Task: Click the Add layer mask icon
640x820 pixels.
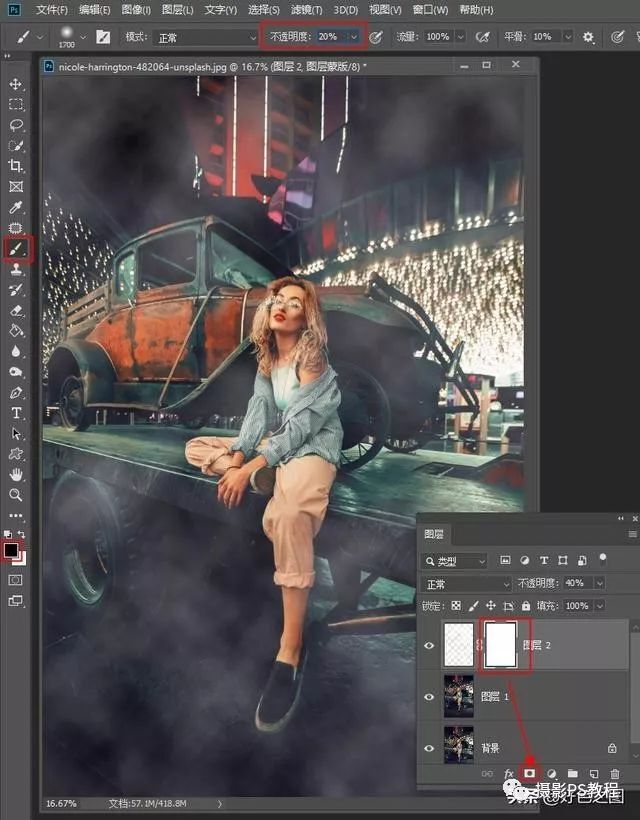Action: tap(530, 773)
